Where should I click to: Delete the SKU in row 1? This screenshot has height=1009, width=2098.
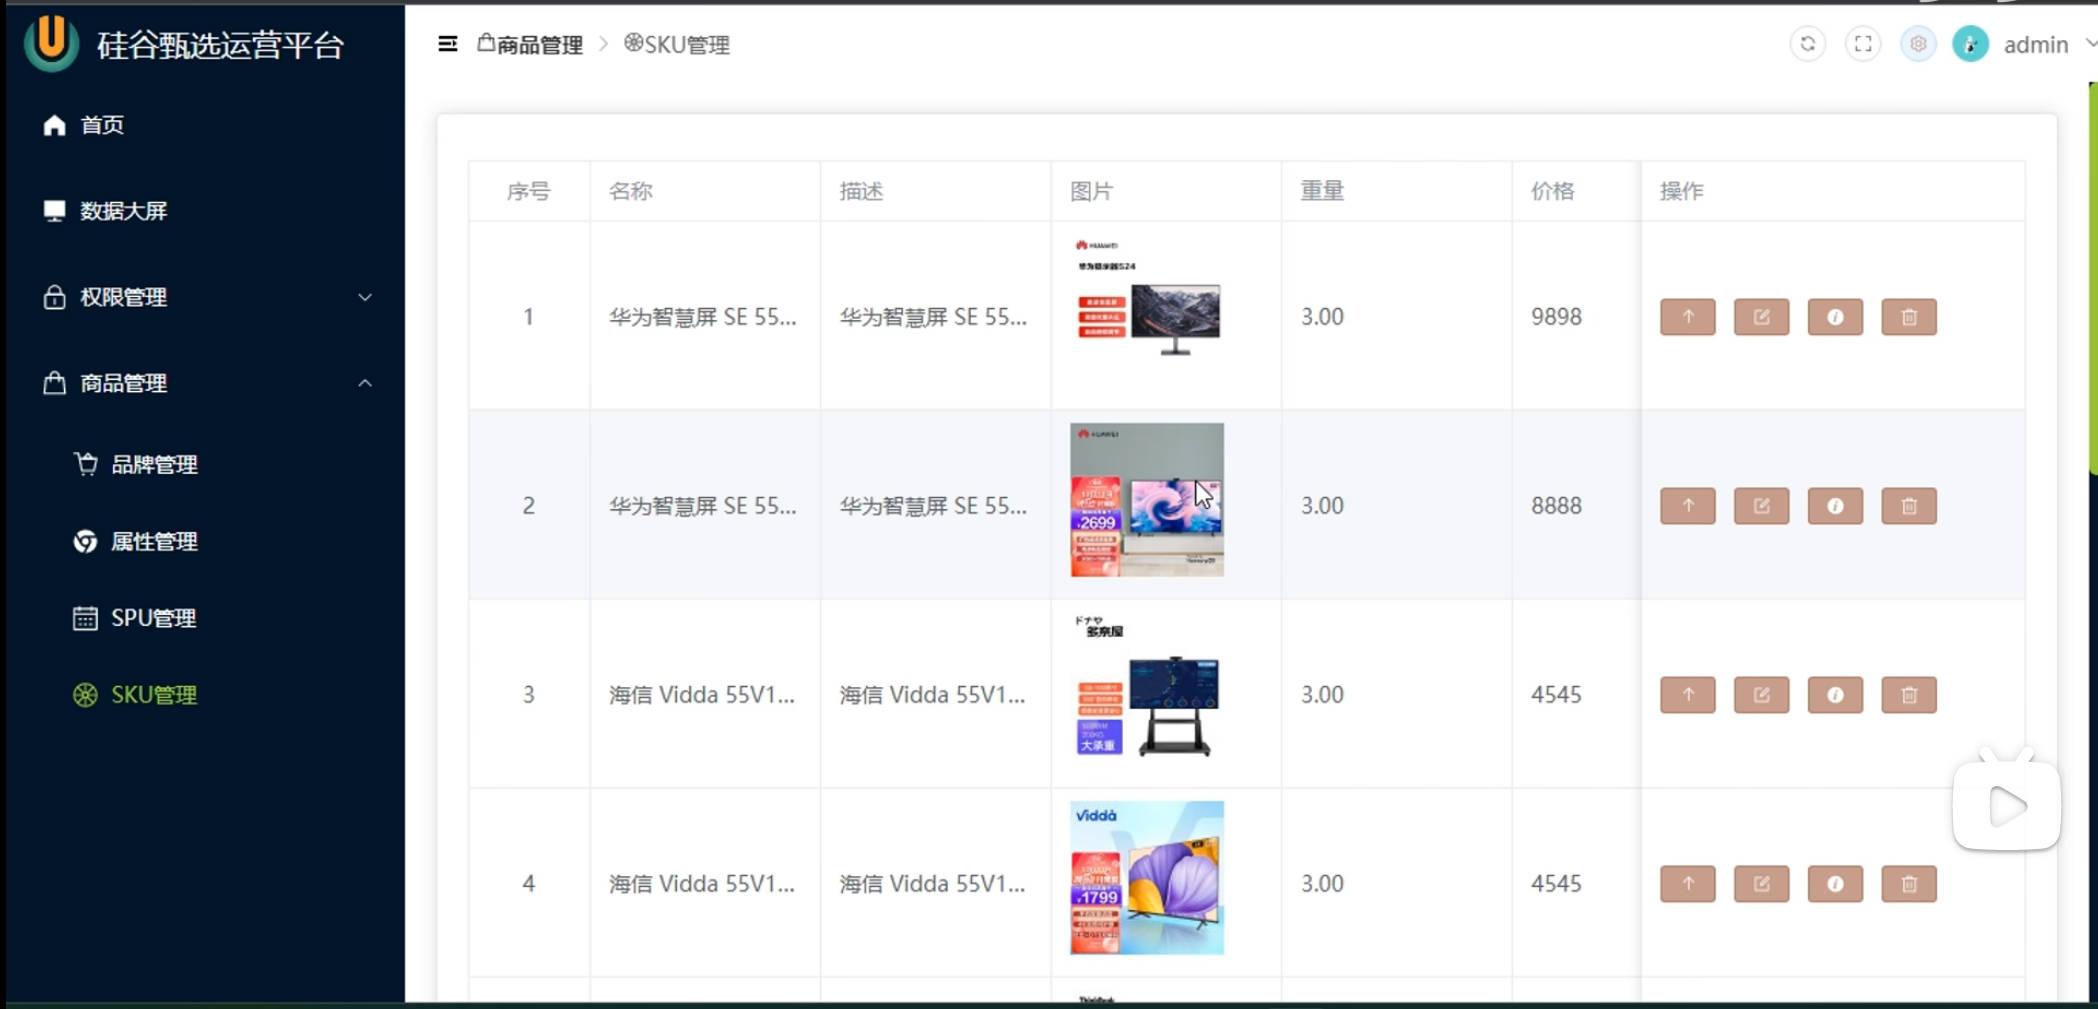click(1909, 317)
